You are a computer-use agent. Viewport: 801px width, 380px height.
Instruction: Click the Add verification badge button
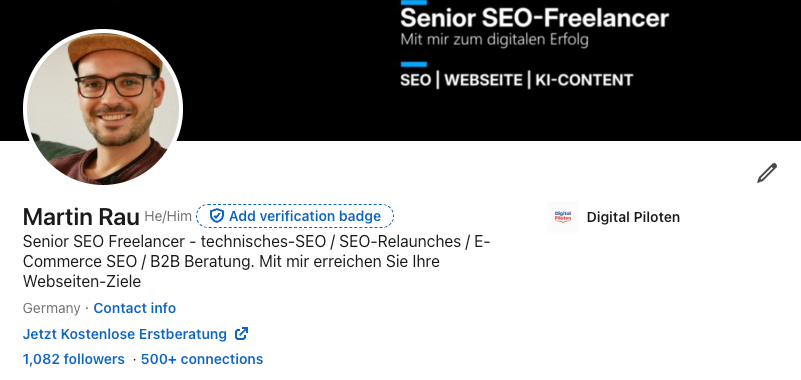coord(295,216)
